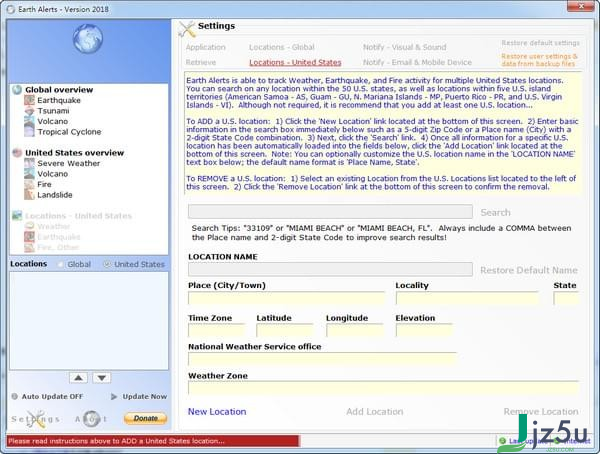600x454 pixels.
Task: Select the Earthquake icon under Global overview
Action: coord(29,100)
